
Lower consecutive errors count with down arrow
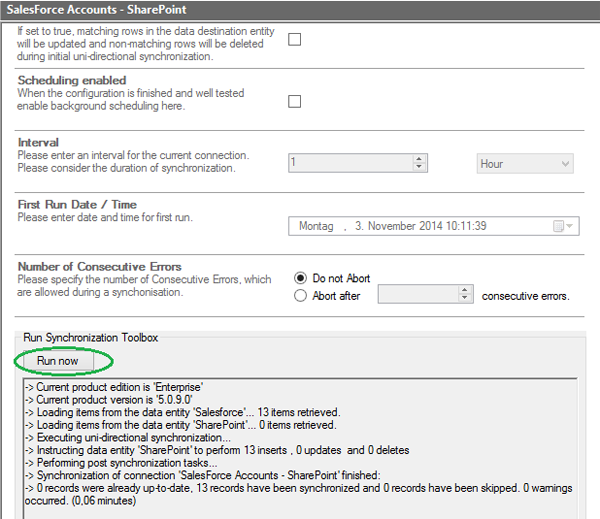[464, 299]
